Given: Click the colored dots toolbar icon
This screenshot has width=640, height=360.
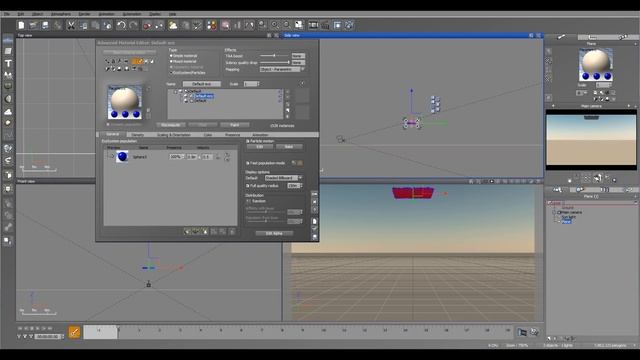Looking at the screenshot, I should pos(211,25).
